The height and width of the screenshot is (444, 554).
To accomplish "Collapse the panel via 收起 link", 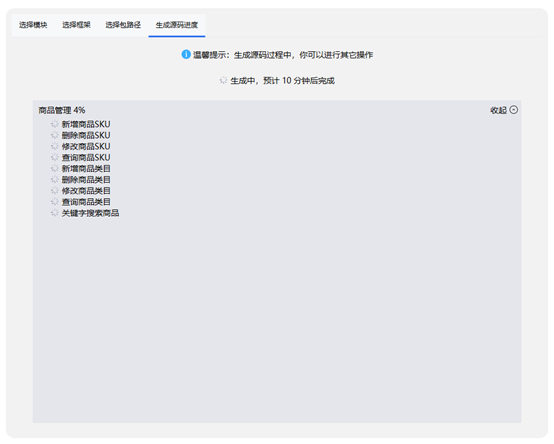I will [x=499, y=110].
